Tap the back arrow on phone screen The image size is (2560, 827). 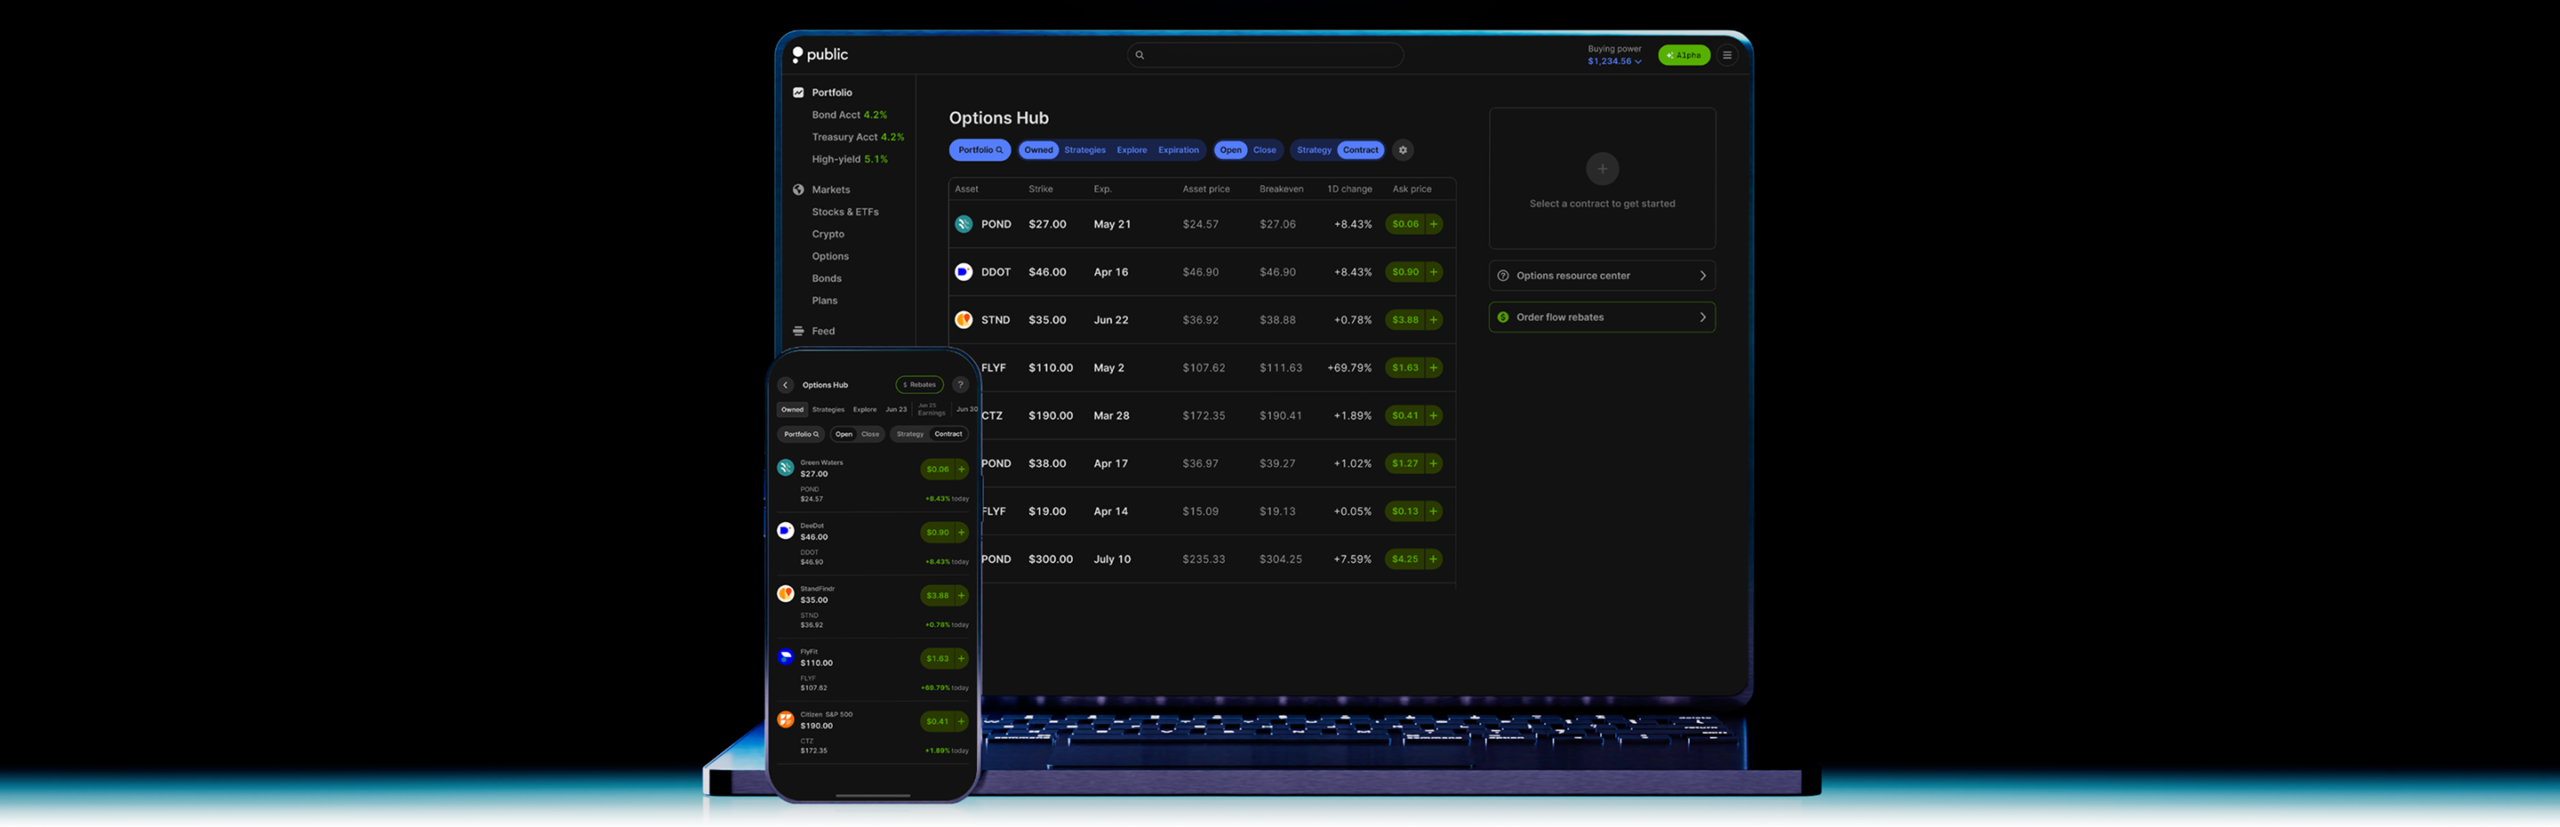(x=786, y=385)
